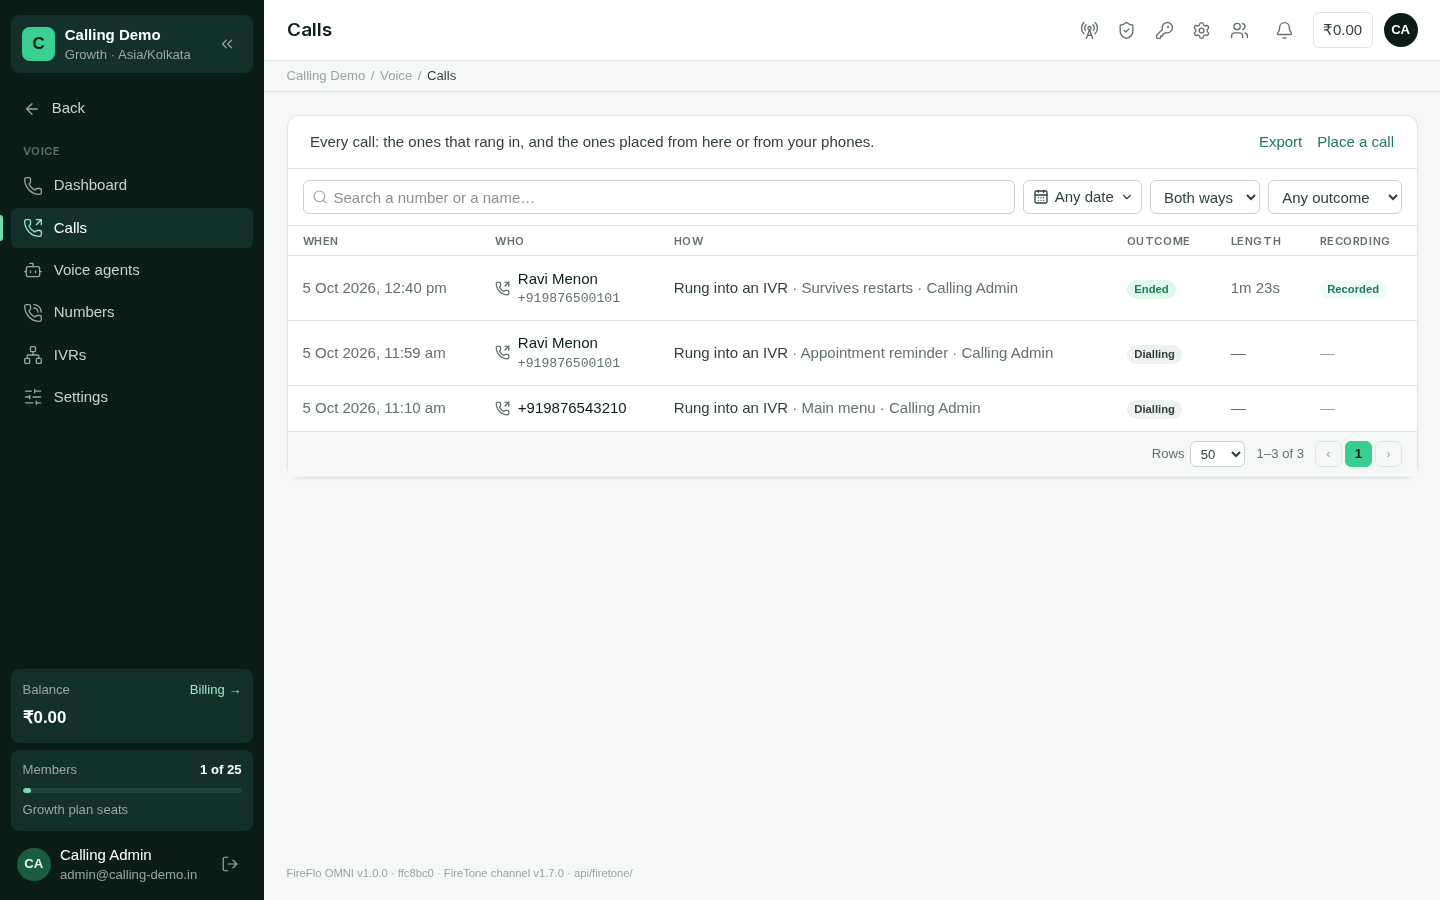Open the gear settings icon in header
This screenshot has width=1440, height=900.
(x=1201, y=30)
